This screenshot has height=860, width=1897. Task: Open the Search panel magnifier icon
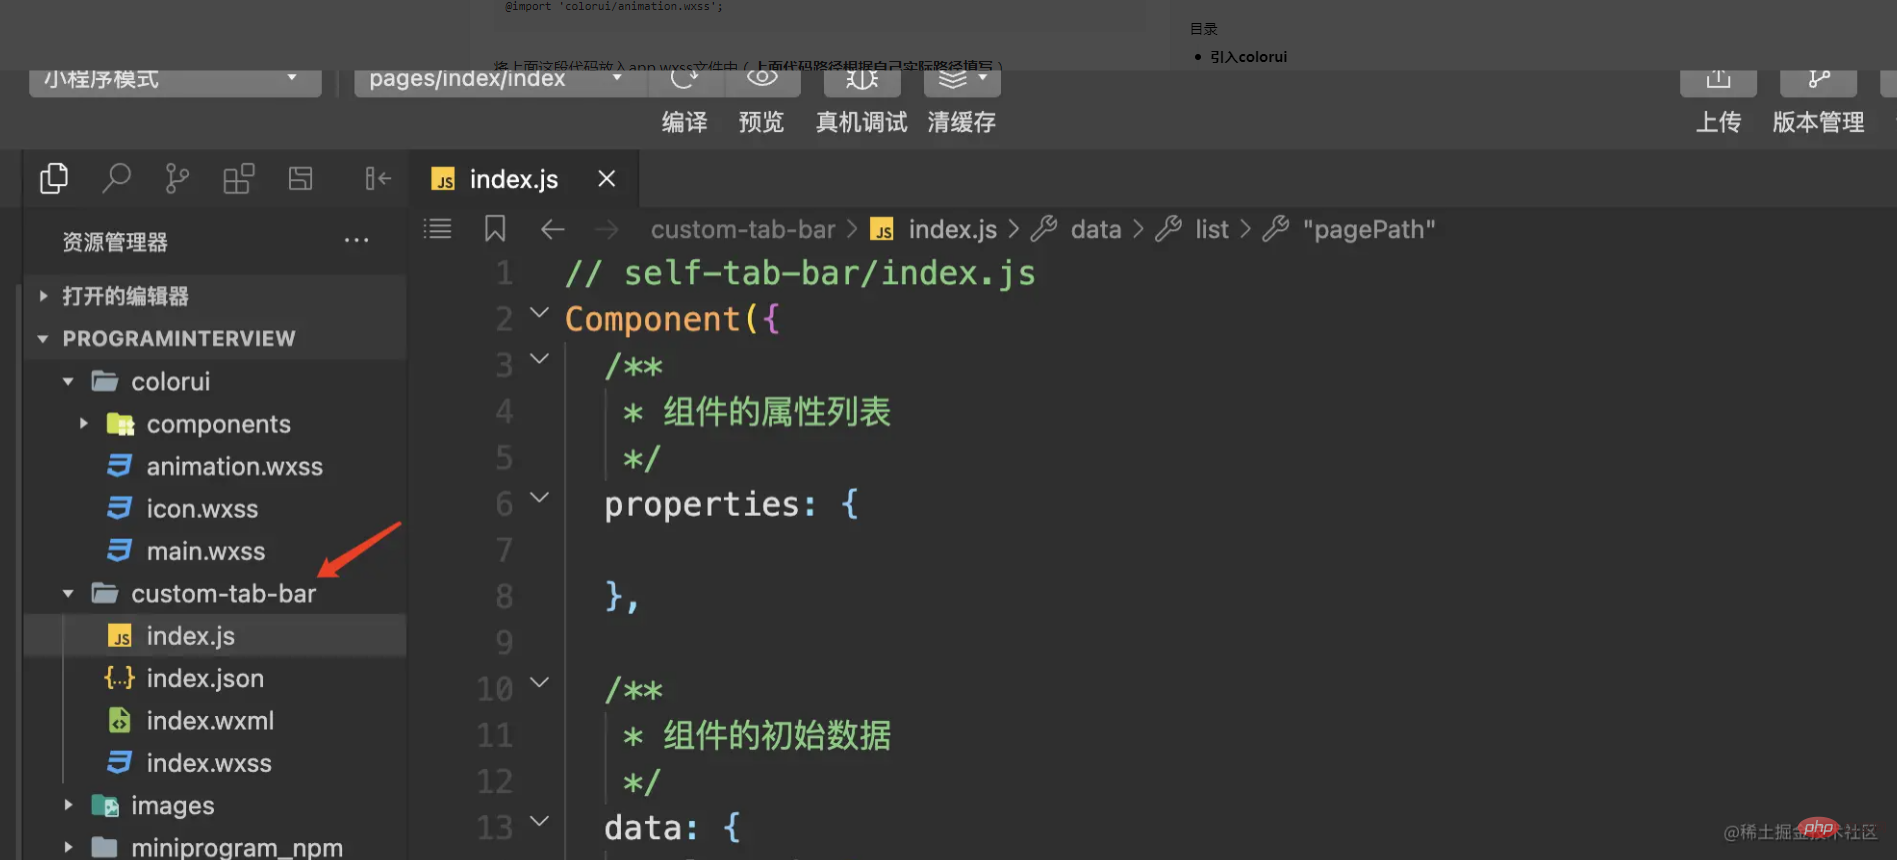point(116,179)
